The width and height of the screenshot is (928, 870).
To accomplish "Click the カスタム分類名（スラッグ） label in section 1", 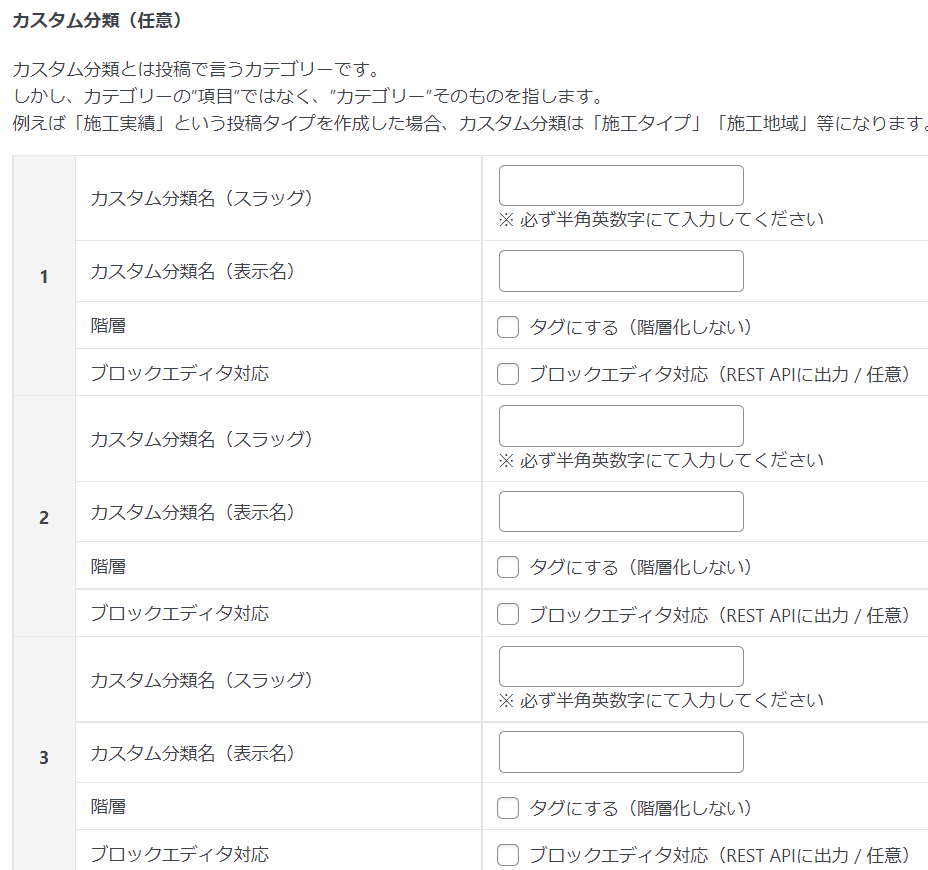I will 201,198.
